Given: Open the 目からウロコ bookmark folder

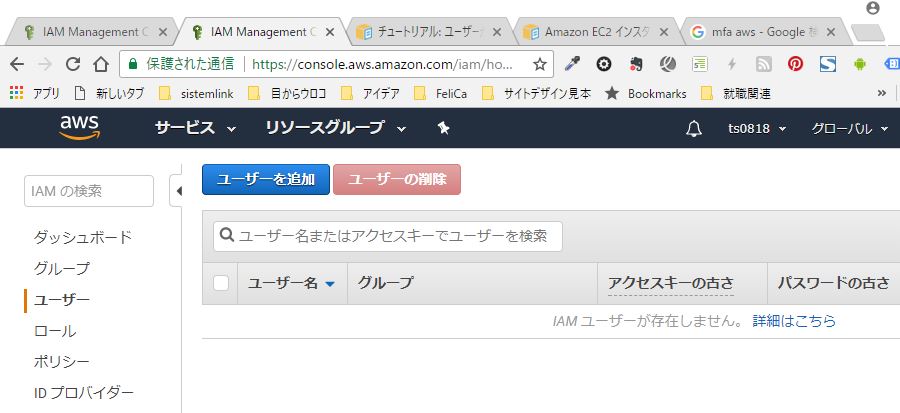Looking at the screenshot, I should [287, 93].
